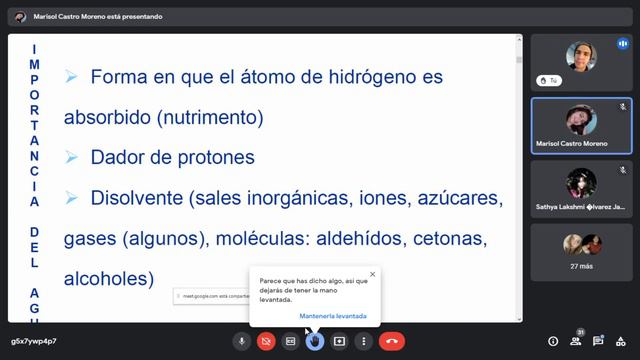This screenshot has height=360, width=640.
Task: Click your own 'Tú' video tile
Action: tap(582, 62)
